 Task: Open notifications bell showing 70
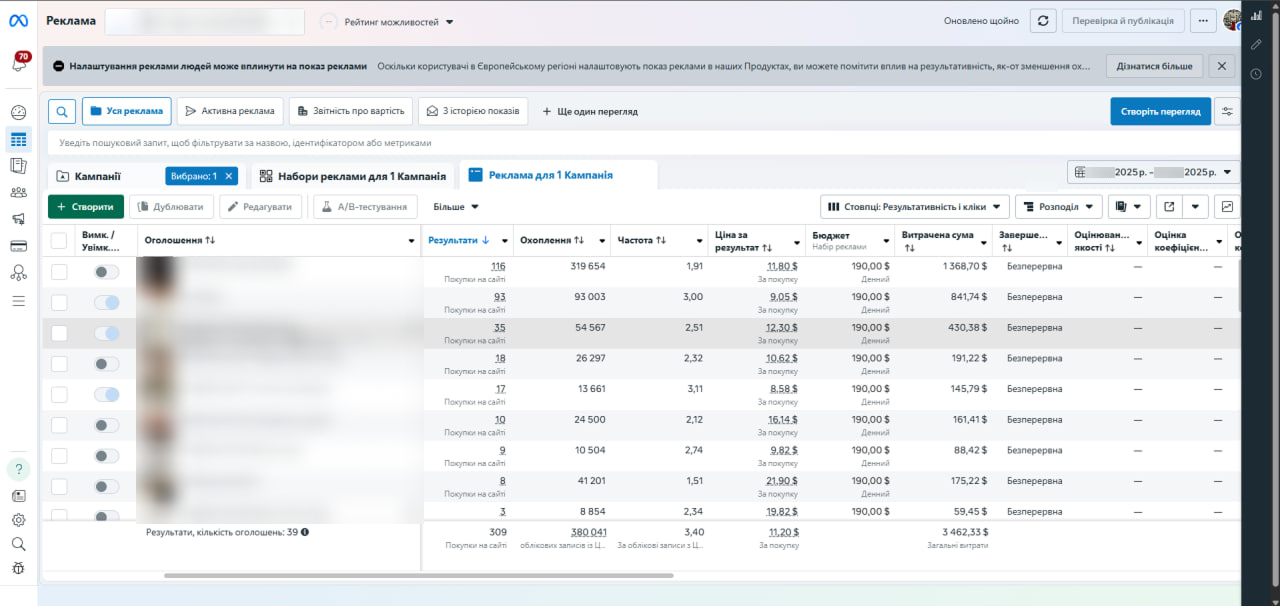point(18,63)
